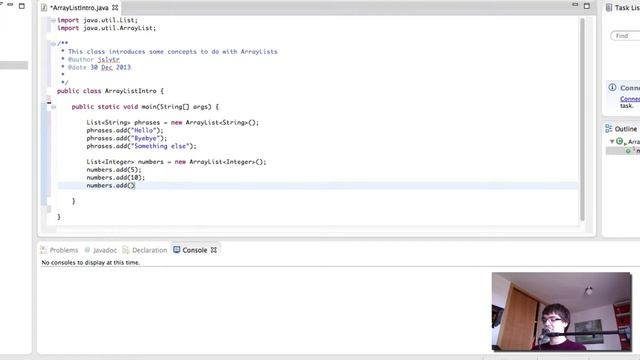
Task: Click the 'List<String> phrases' declaration line
Action: tap(172, 122)
